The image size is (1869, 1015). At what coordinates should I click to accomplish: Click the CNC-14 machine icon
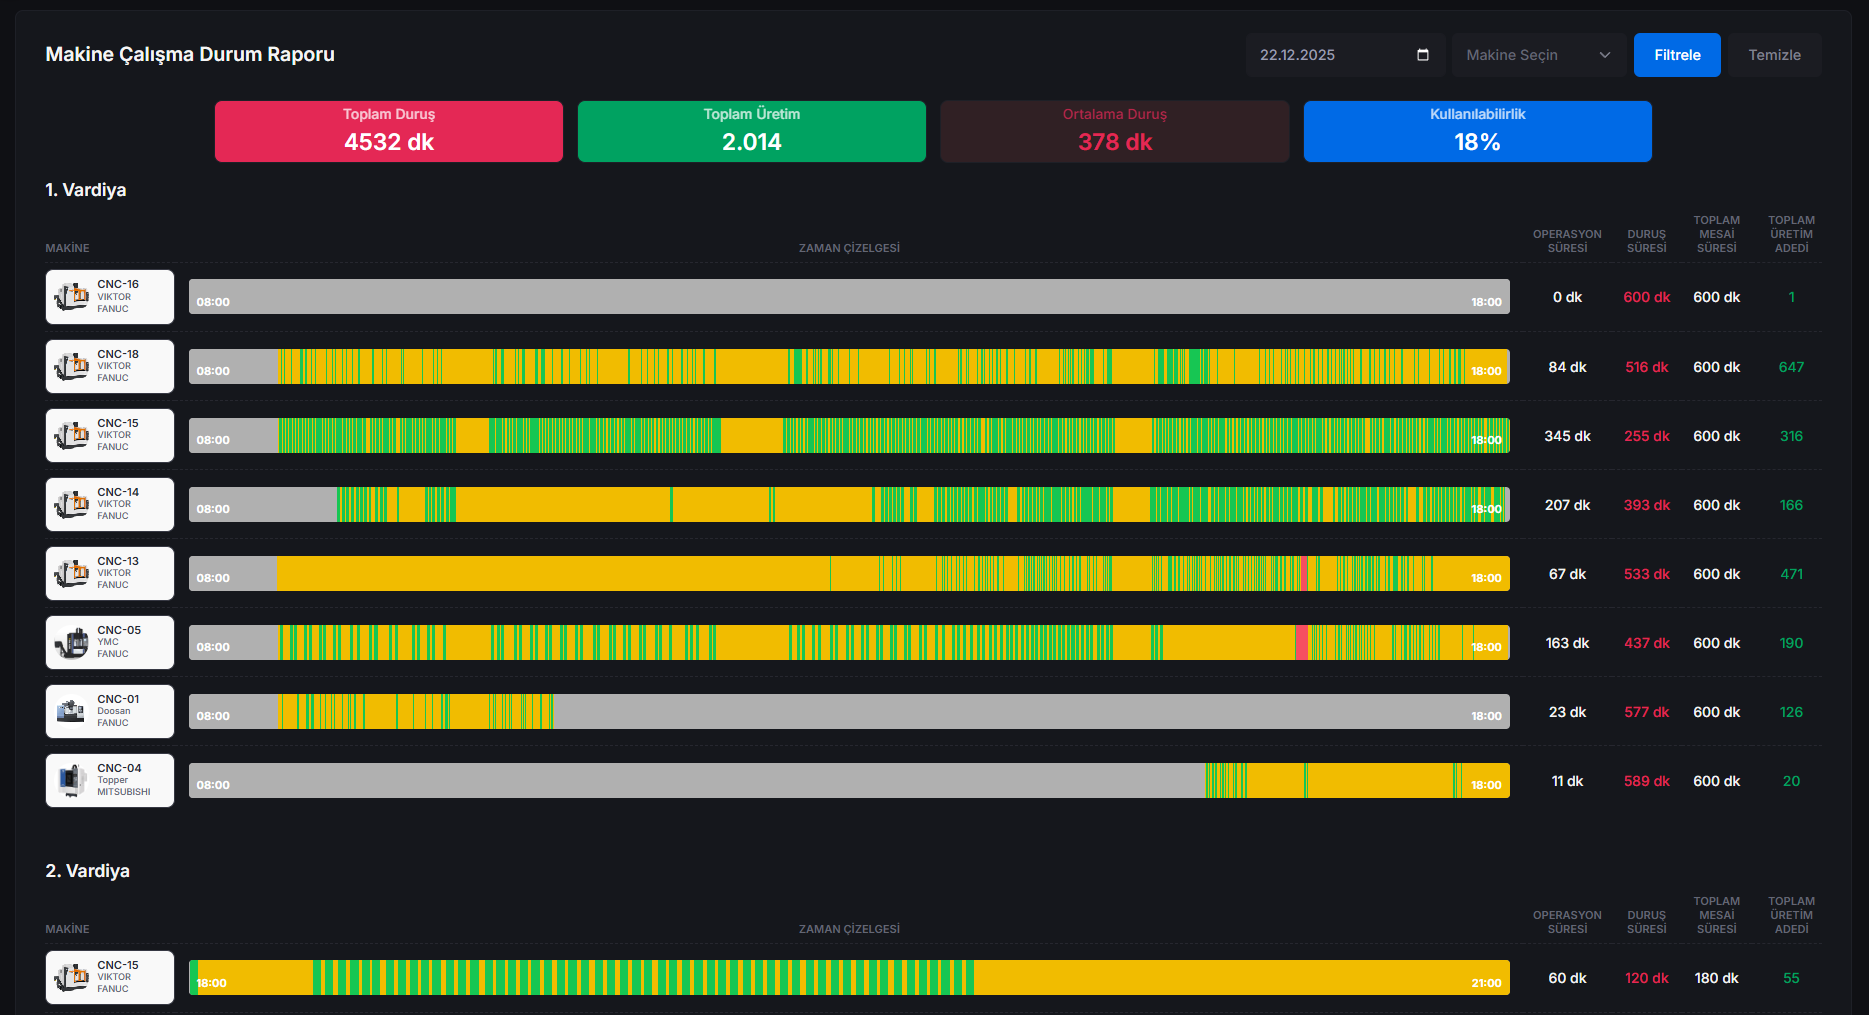pos(72,505)
